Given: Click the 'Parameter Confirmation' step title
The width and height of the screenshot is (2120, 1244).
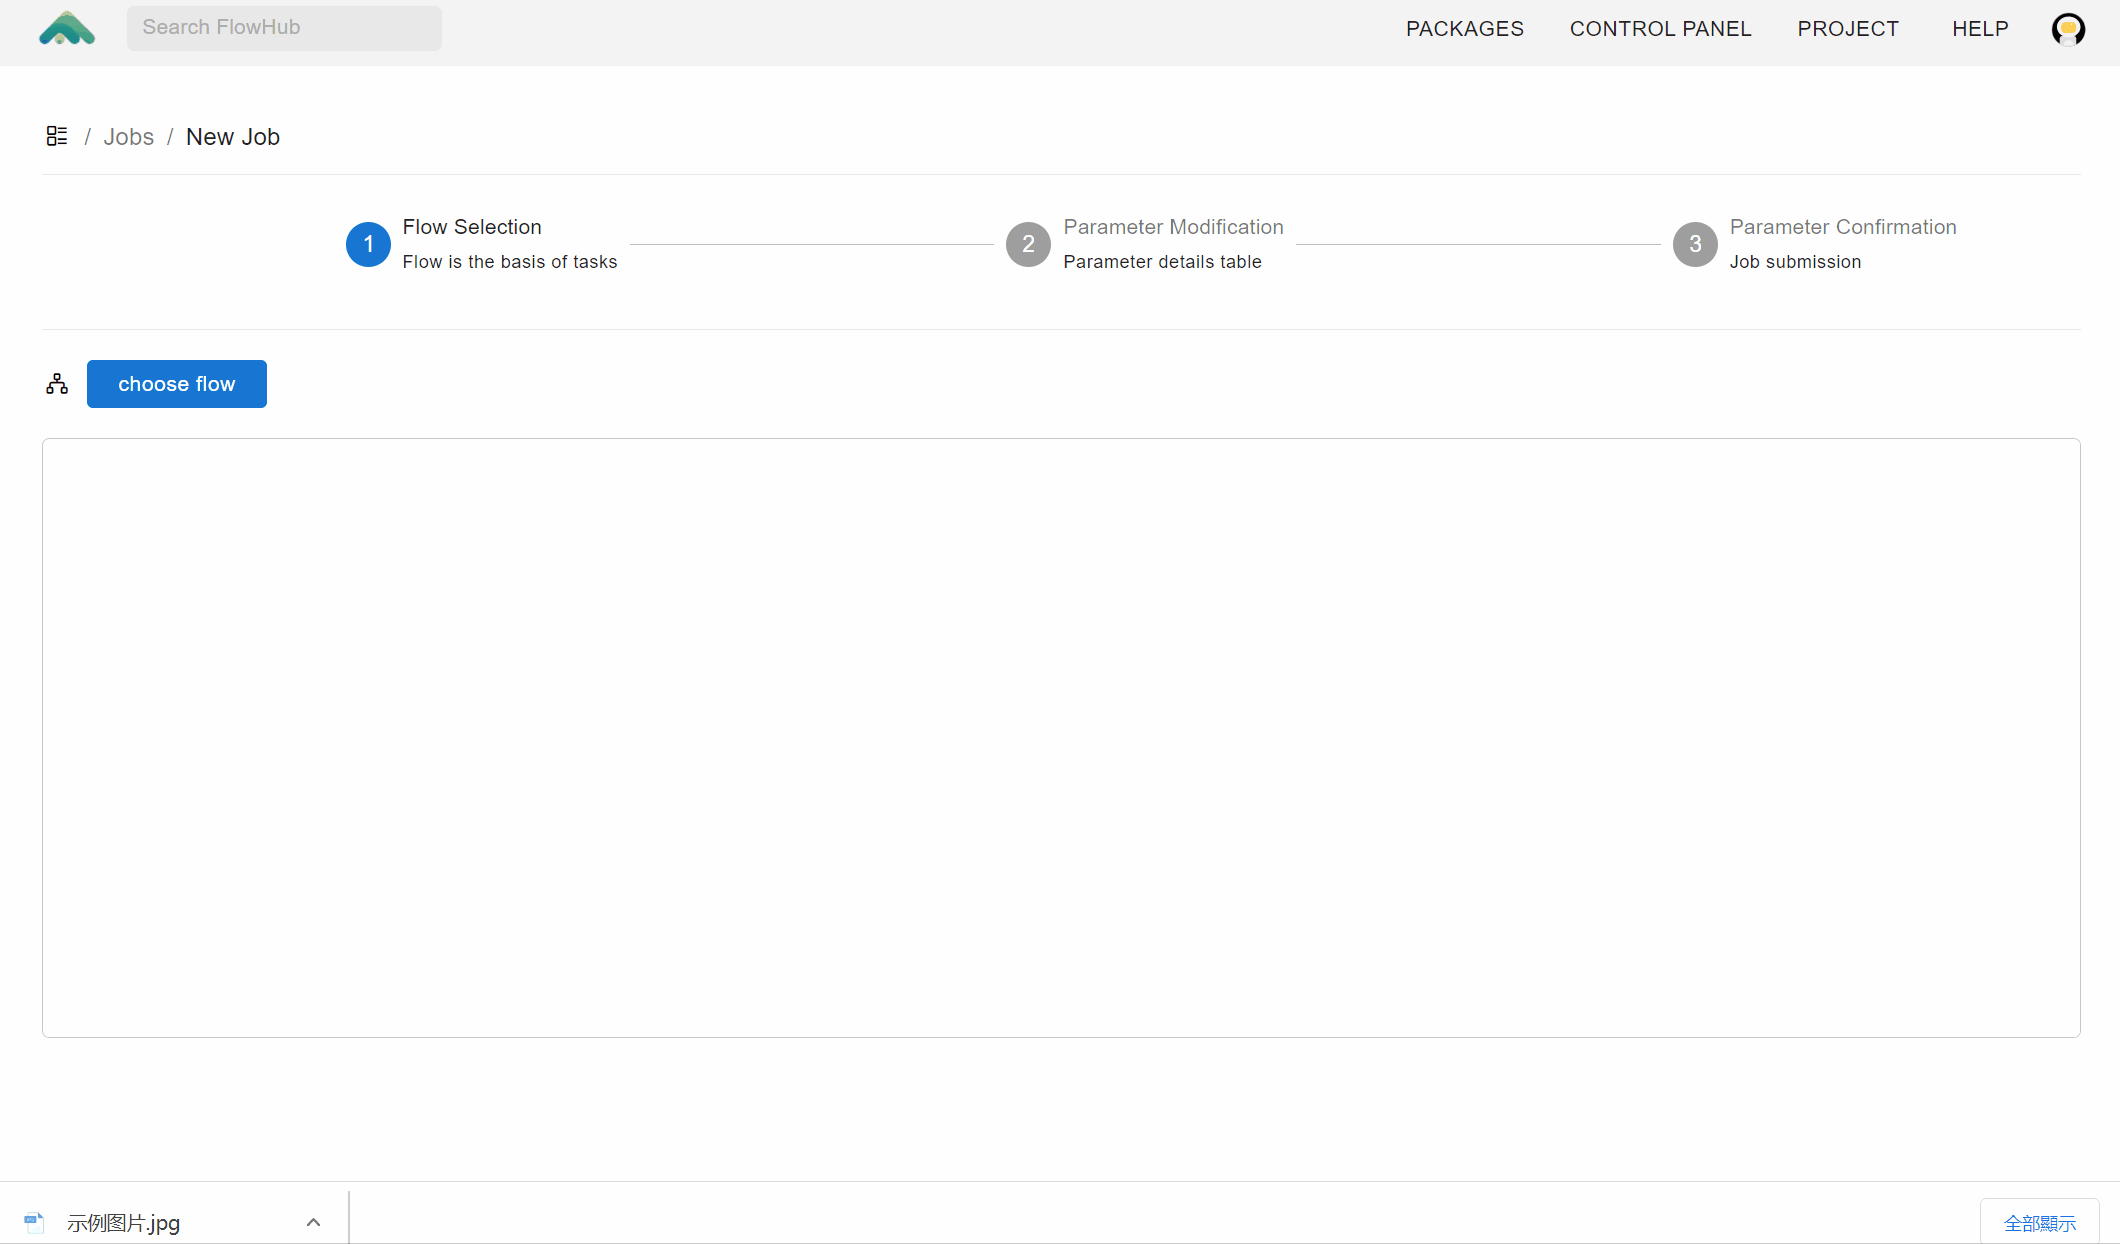Looking at the screenshot, I should coord(1843,227).
